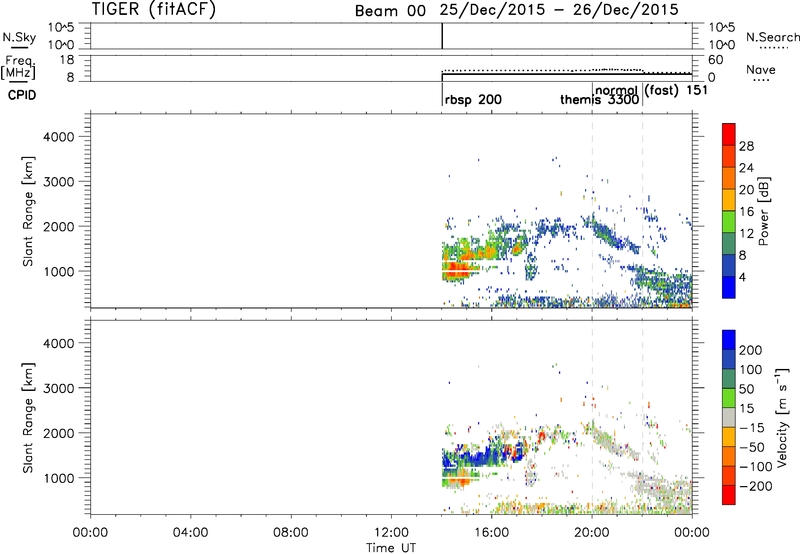The height and width of the screenshot is (554, 800).
Task: Select the themis 3300 CPID annotation
Action: pos(599,99)
